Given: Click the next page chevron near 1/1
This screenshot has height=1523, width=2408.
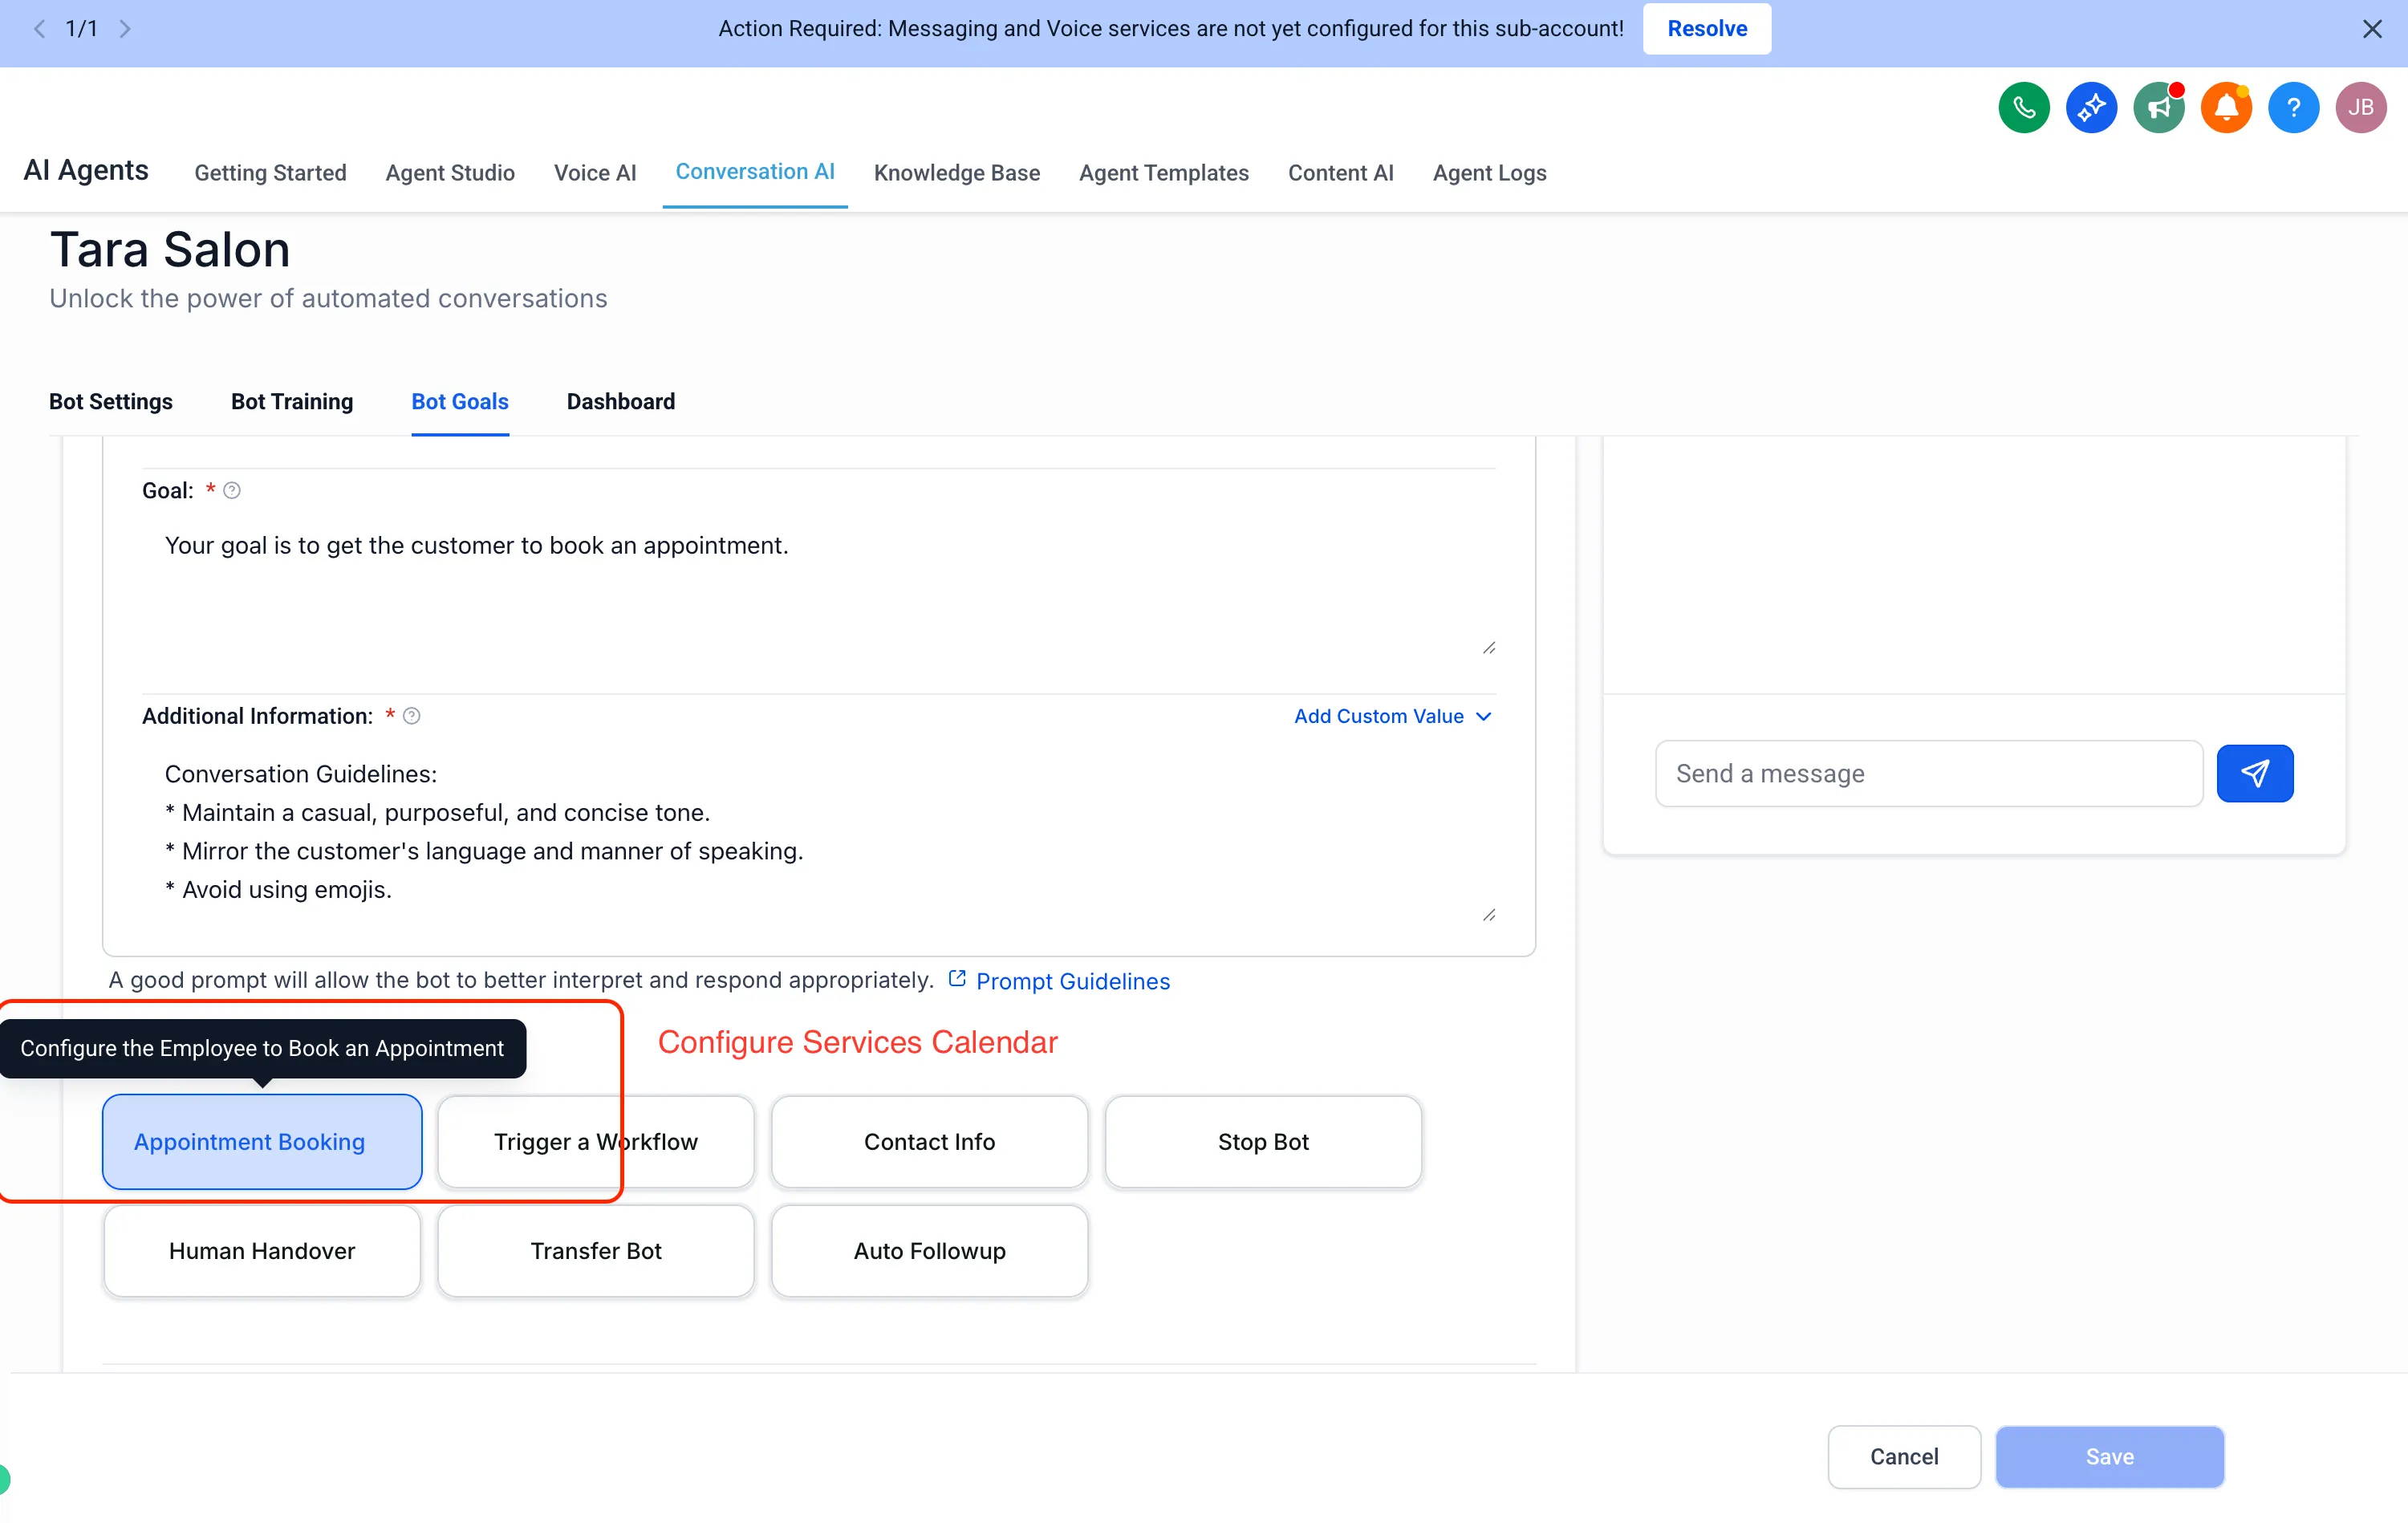Looking at the screenshot, I should coord(125,28).
